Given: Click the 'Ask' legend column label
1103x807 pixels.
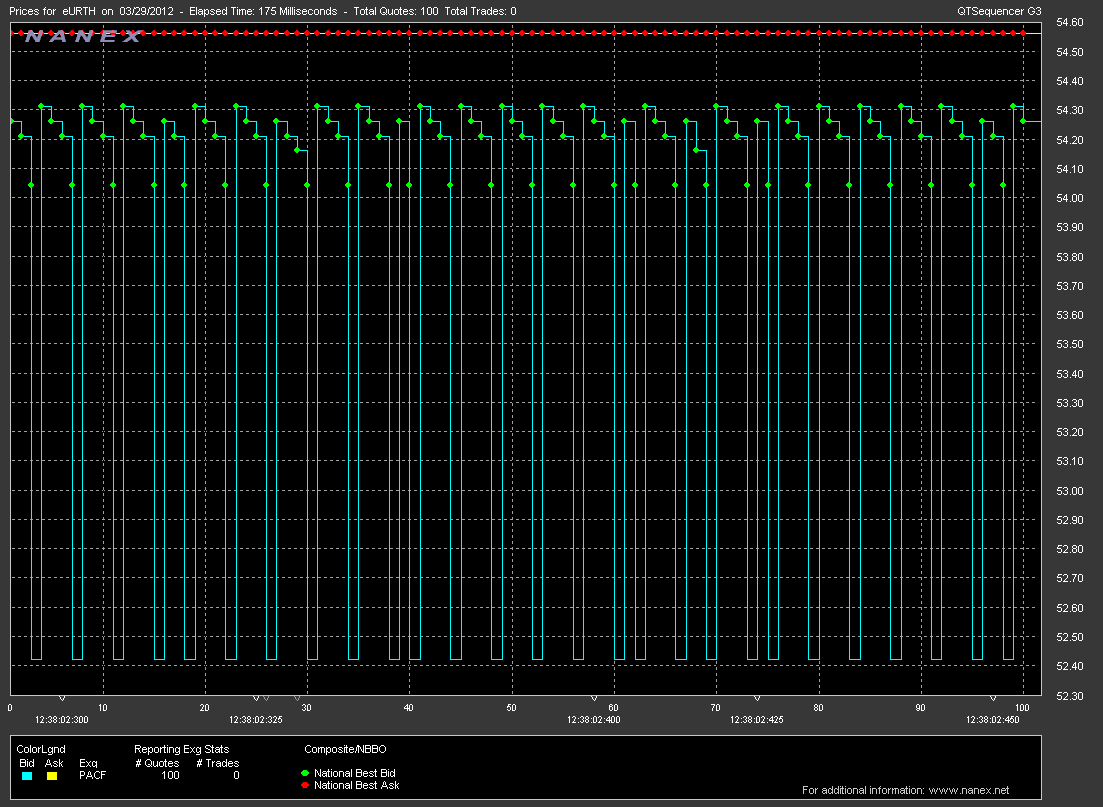Looking at the screenshot, I should pos(54,763).
